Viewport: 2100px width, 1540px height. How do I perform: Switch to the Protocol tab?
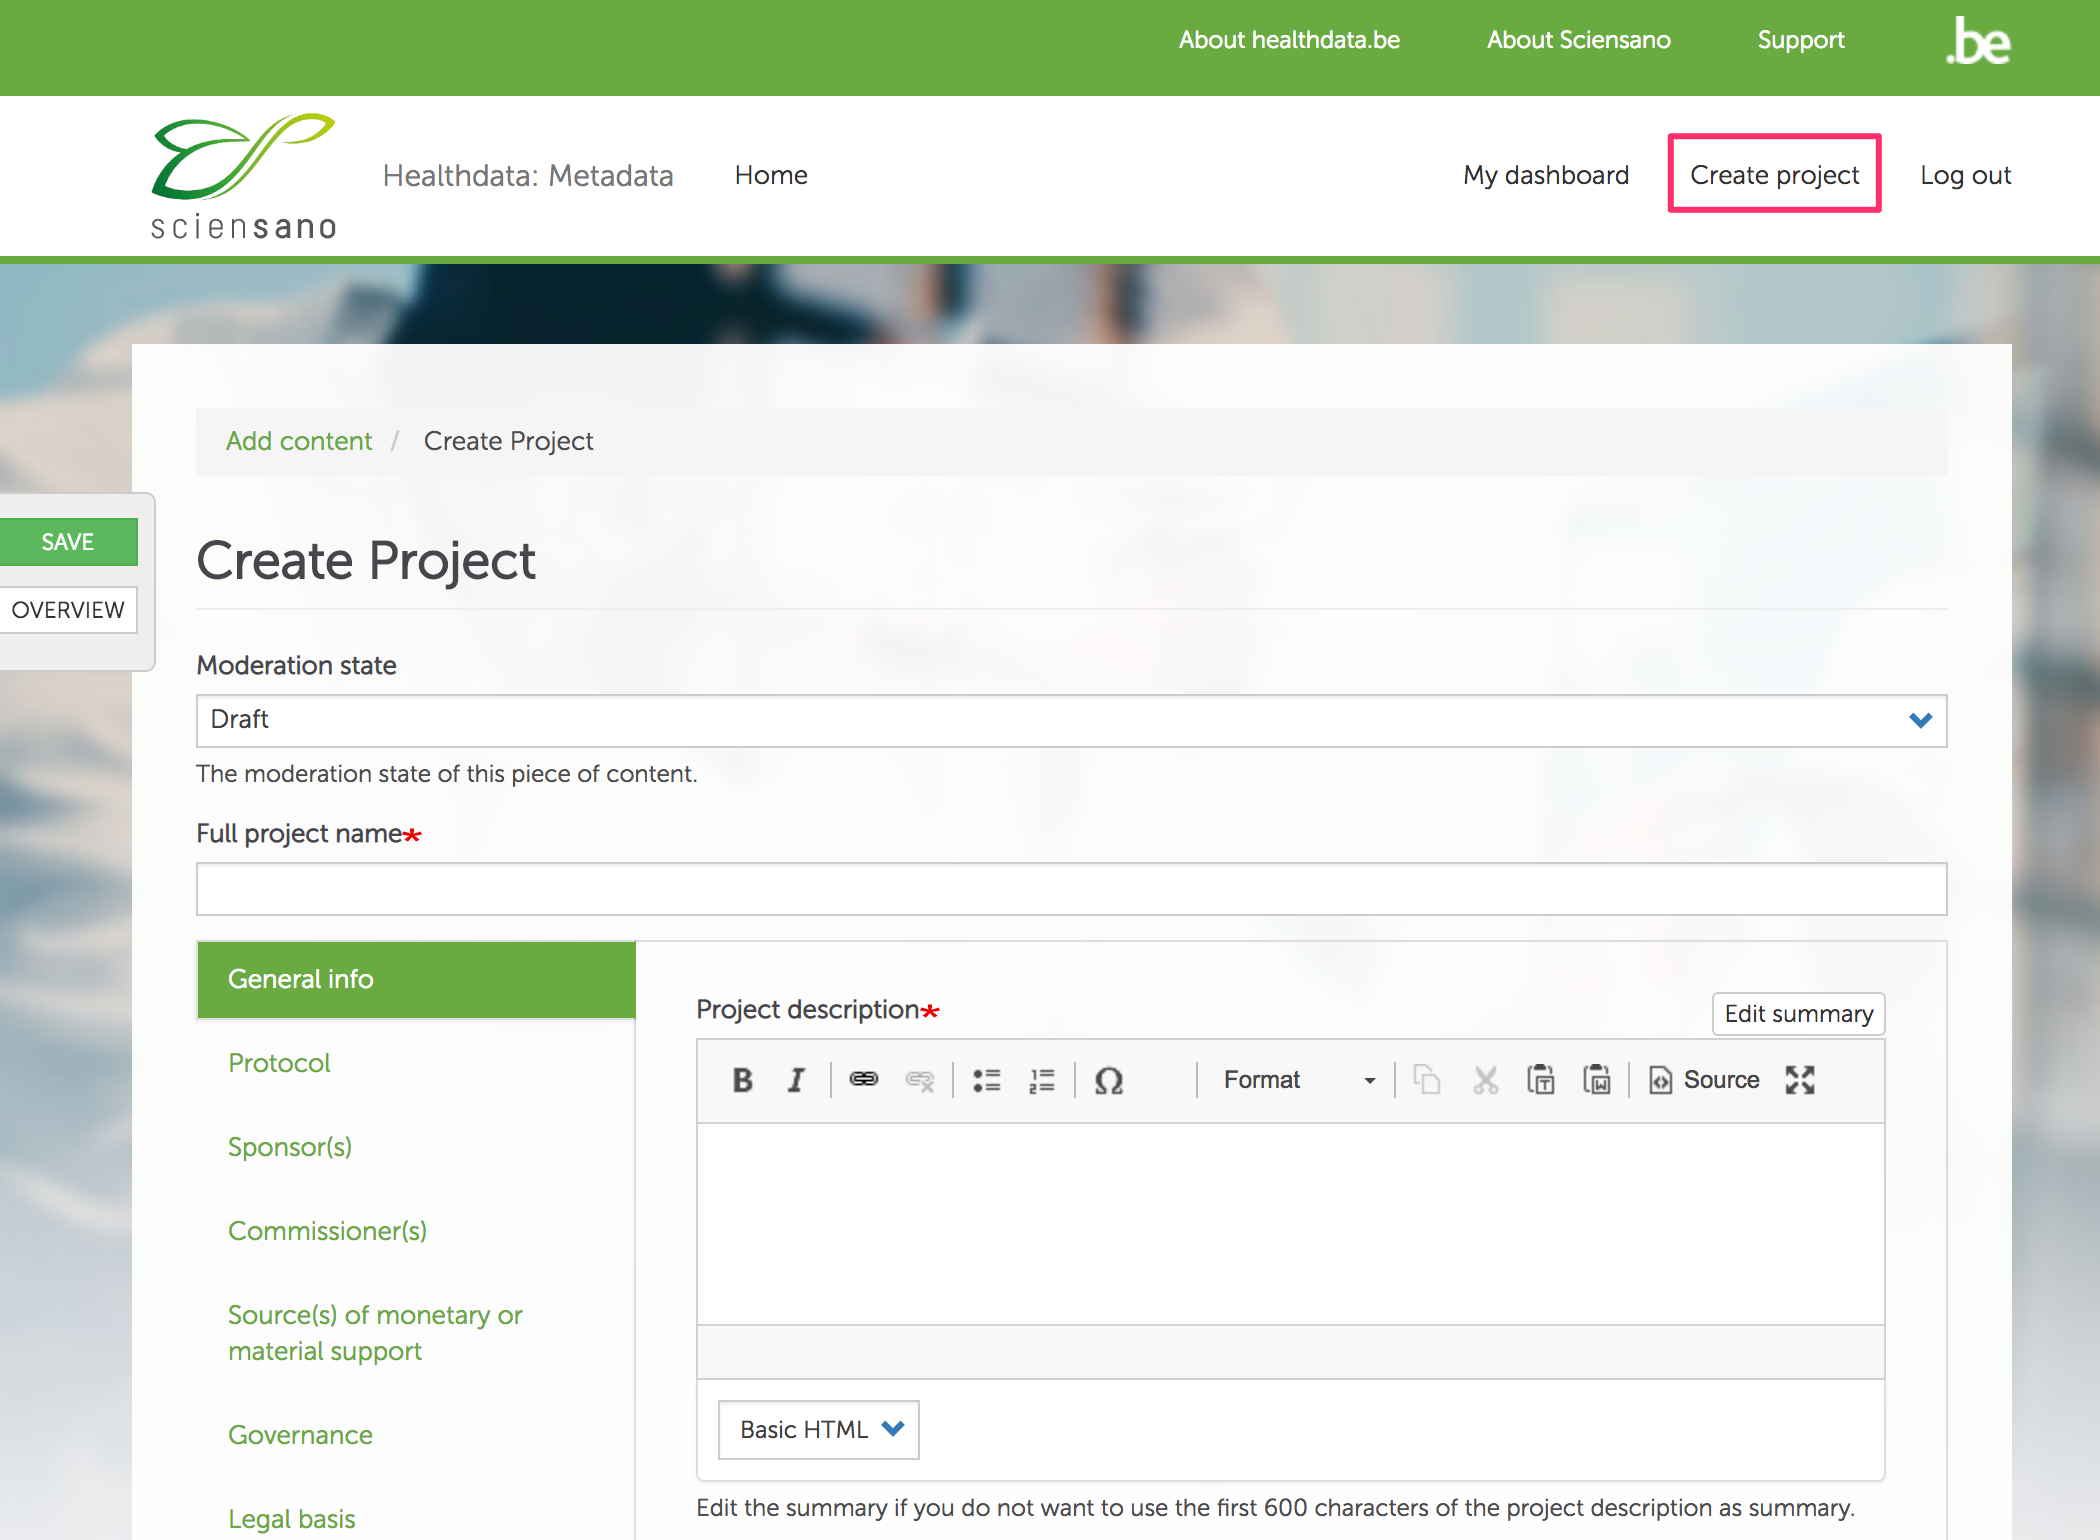pos(279,1063)
